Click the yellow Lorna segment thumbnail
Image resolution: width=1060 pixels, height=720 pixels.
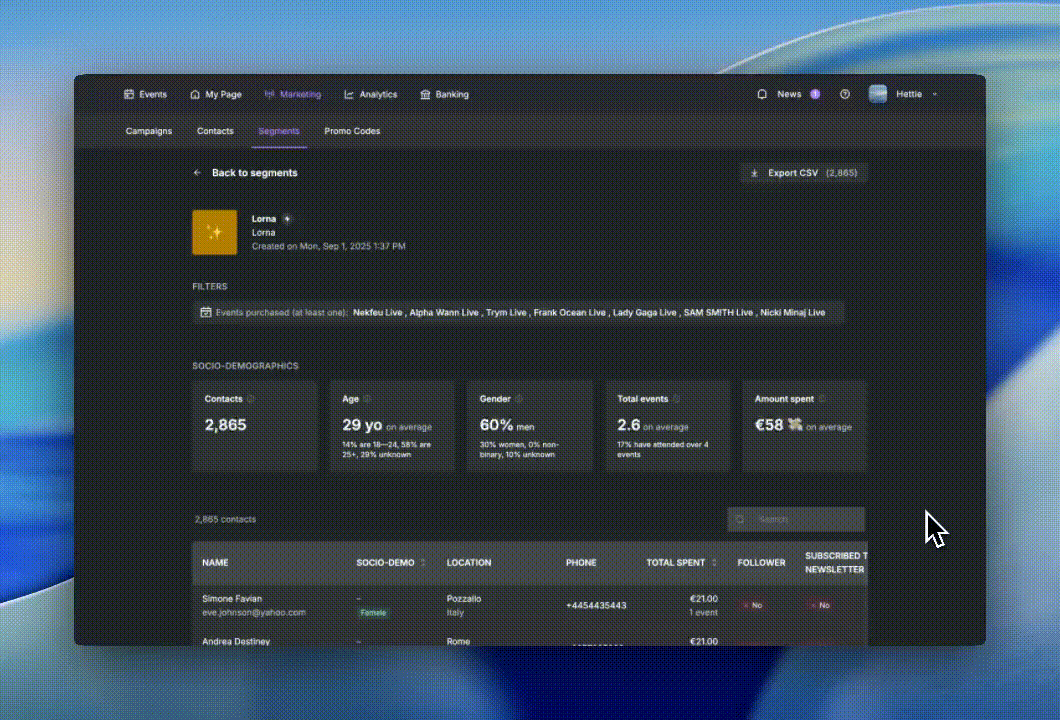[x=214, y=231]
